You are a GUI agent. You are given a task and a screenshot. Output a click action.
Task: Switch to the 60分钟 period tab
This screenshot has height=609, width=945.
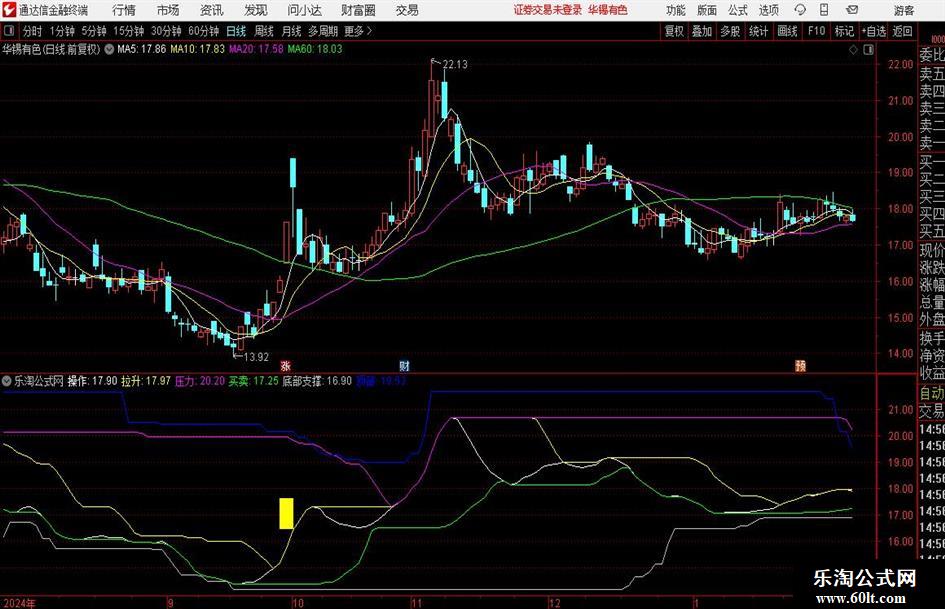[203, 31]
